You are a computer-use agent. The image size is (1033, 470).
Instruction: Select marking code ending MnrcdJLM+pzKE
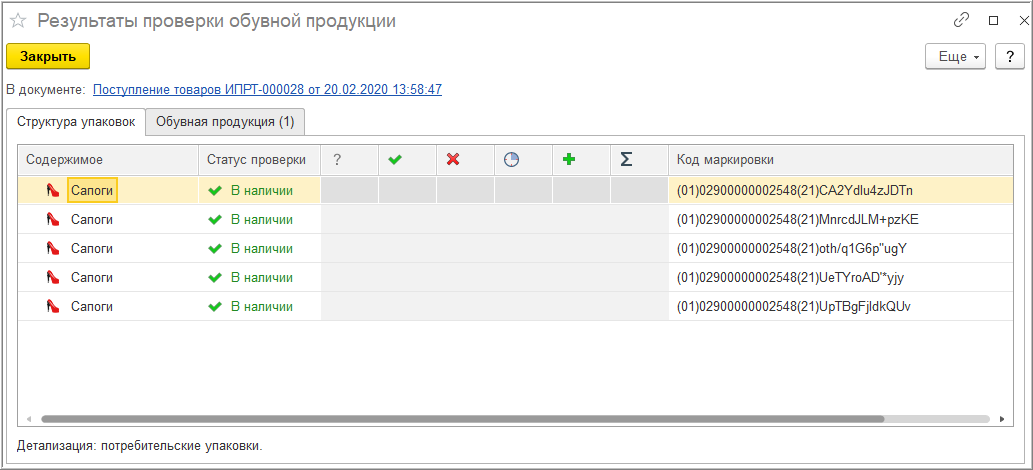[797, 220]
